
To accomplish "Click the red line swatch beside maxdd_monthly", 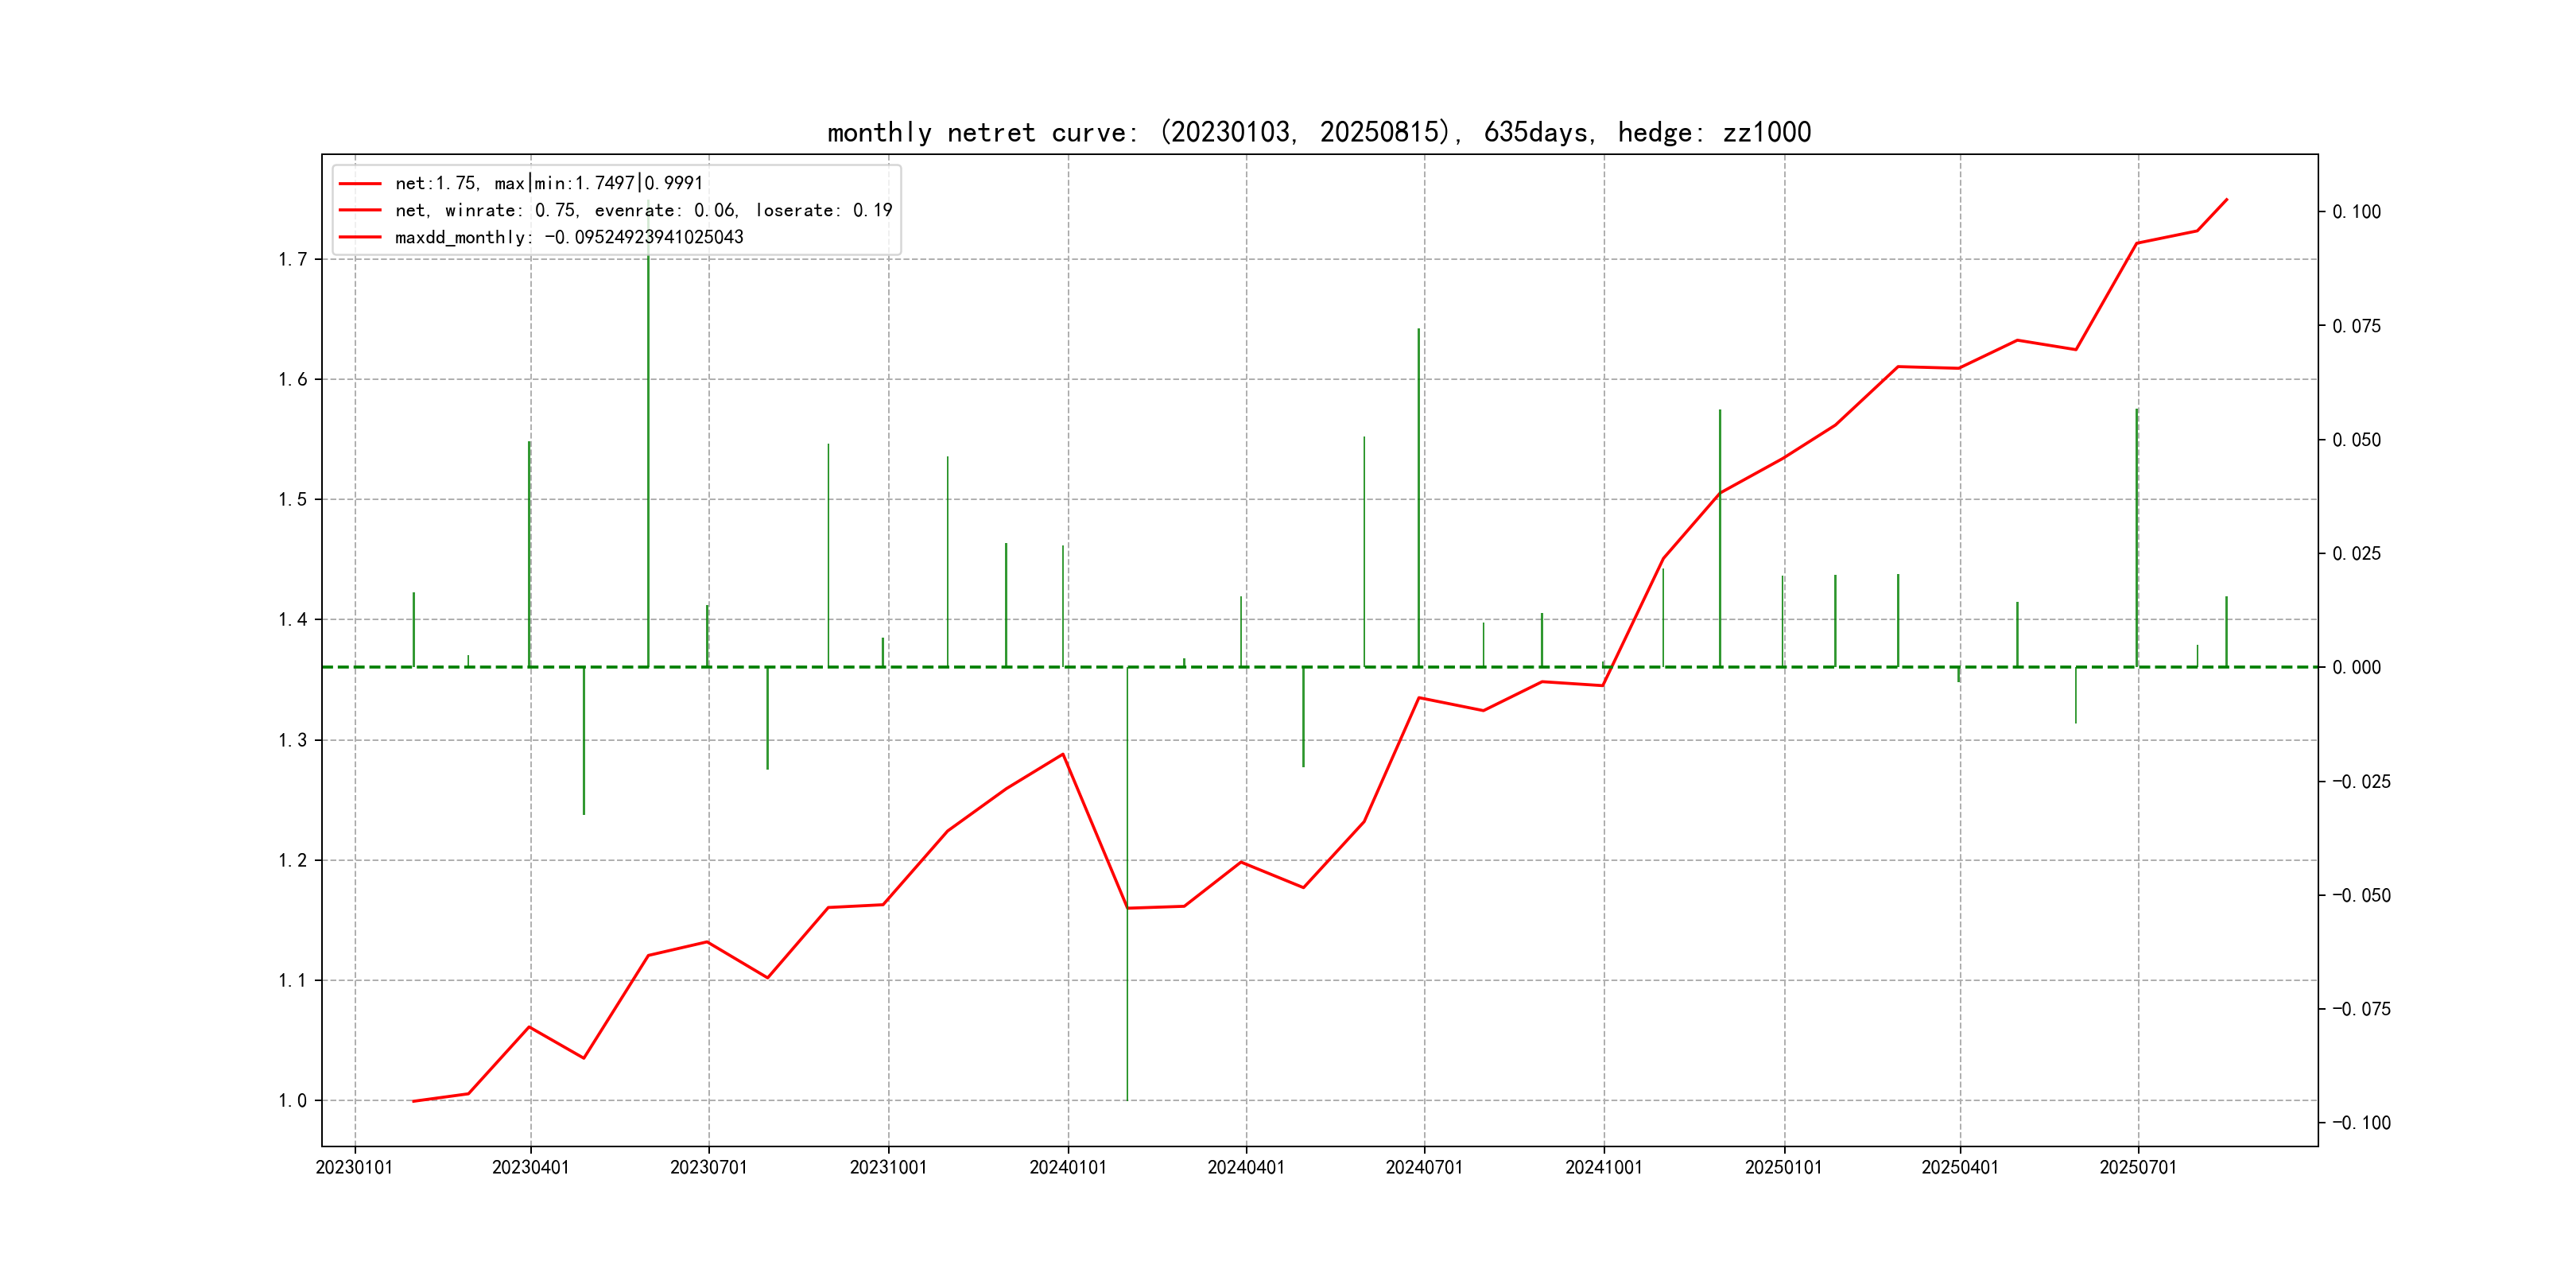I will (x=360, y=237).
